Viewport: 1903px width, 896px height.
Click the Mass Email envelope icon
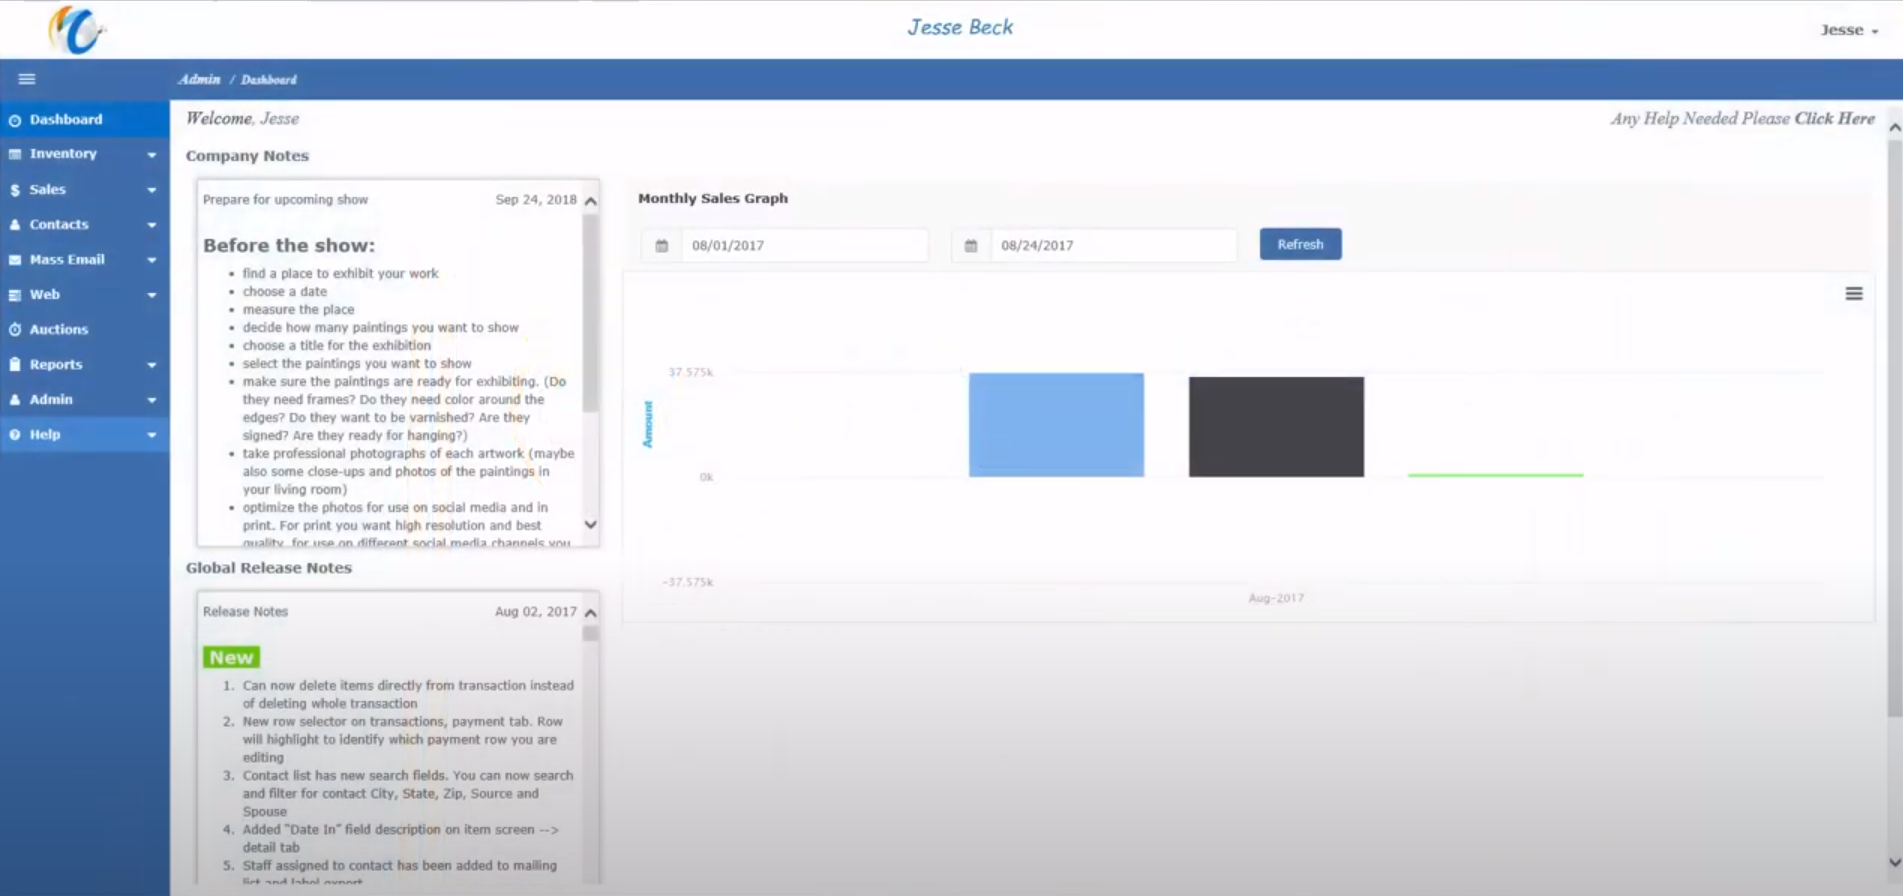[15, 260]
